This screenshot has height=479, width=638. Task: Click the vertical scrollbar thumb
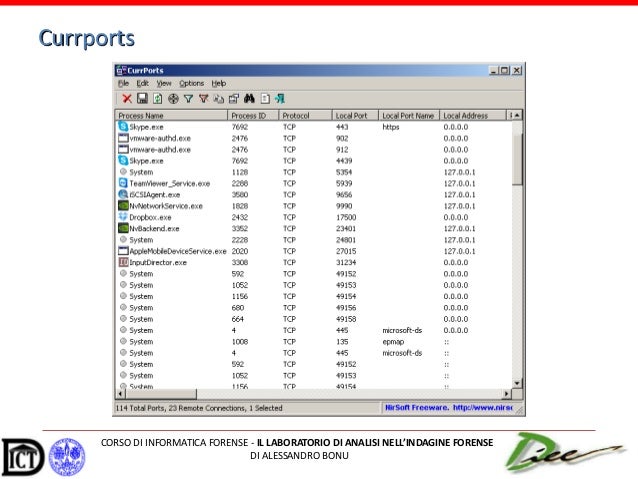coord(517,159)
